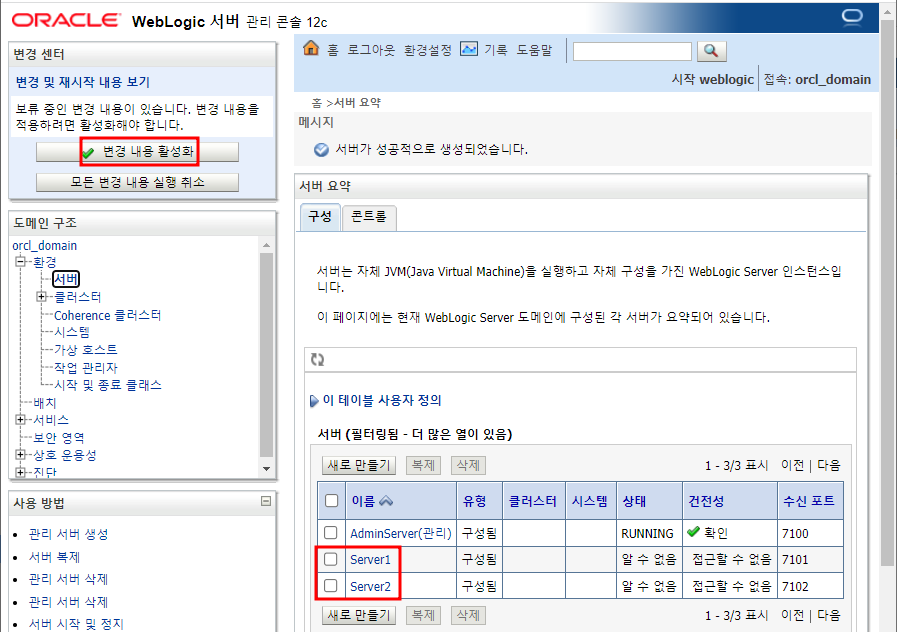
Task: Switch to the 콘트롤 tab
Action: pos(369,217)
